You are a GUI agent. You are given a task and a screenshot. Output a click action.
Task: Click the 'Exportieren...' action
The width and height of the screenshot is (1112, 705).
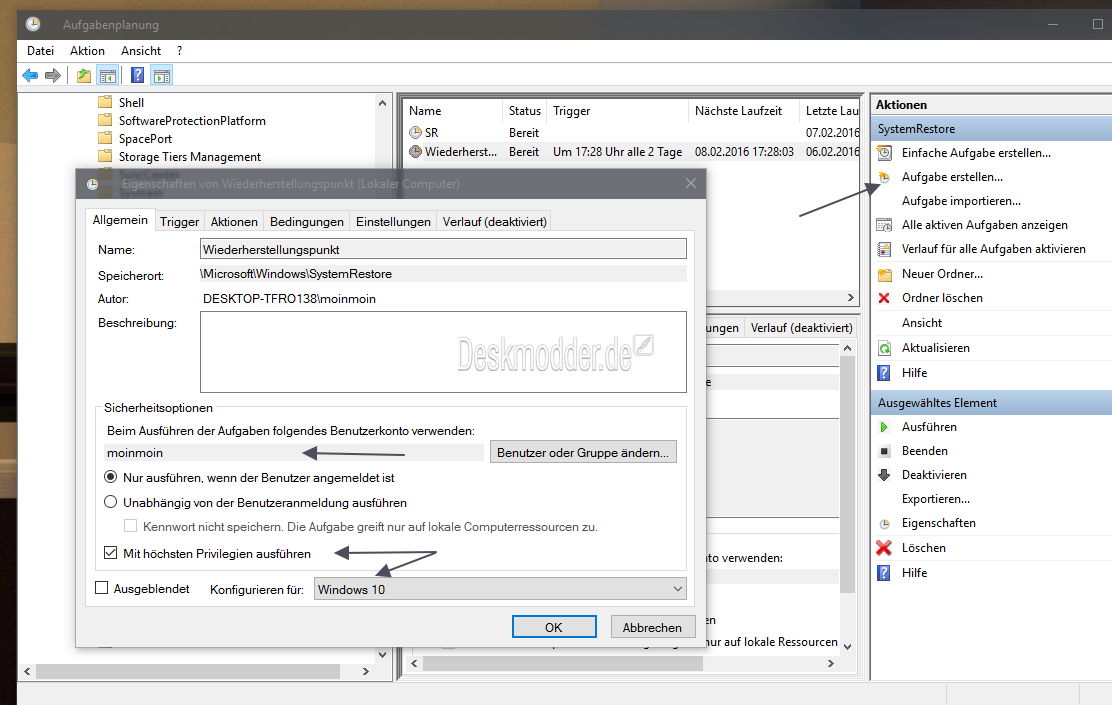coord(935,499)
